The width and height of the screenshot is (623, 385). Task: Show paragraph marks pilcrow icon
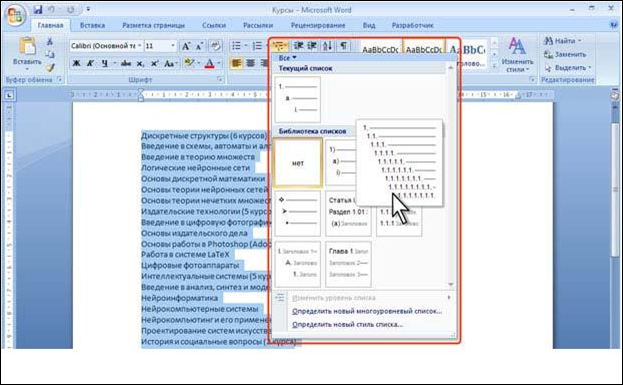[343, 46]
